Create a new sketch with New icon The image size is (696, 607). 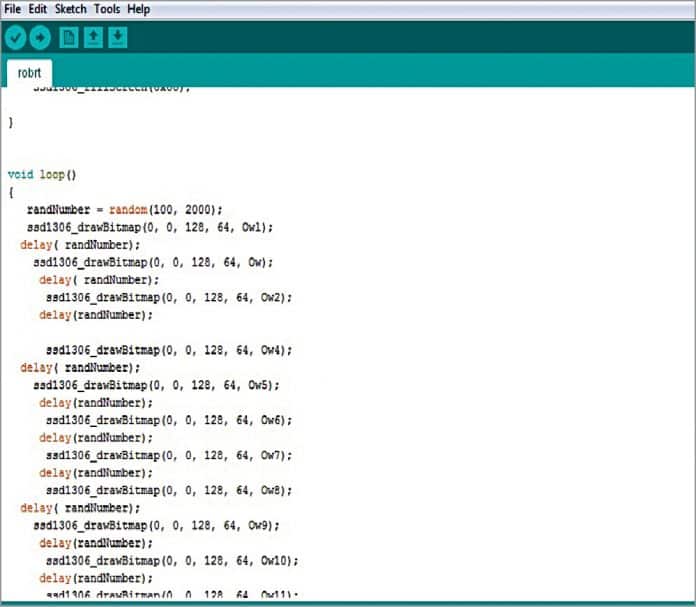coord(69,38)
